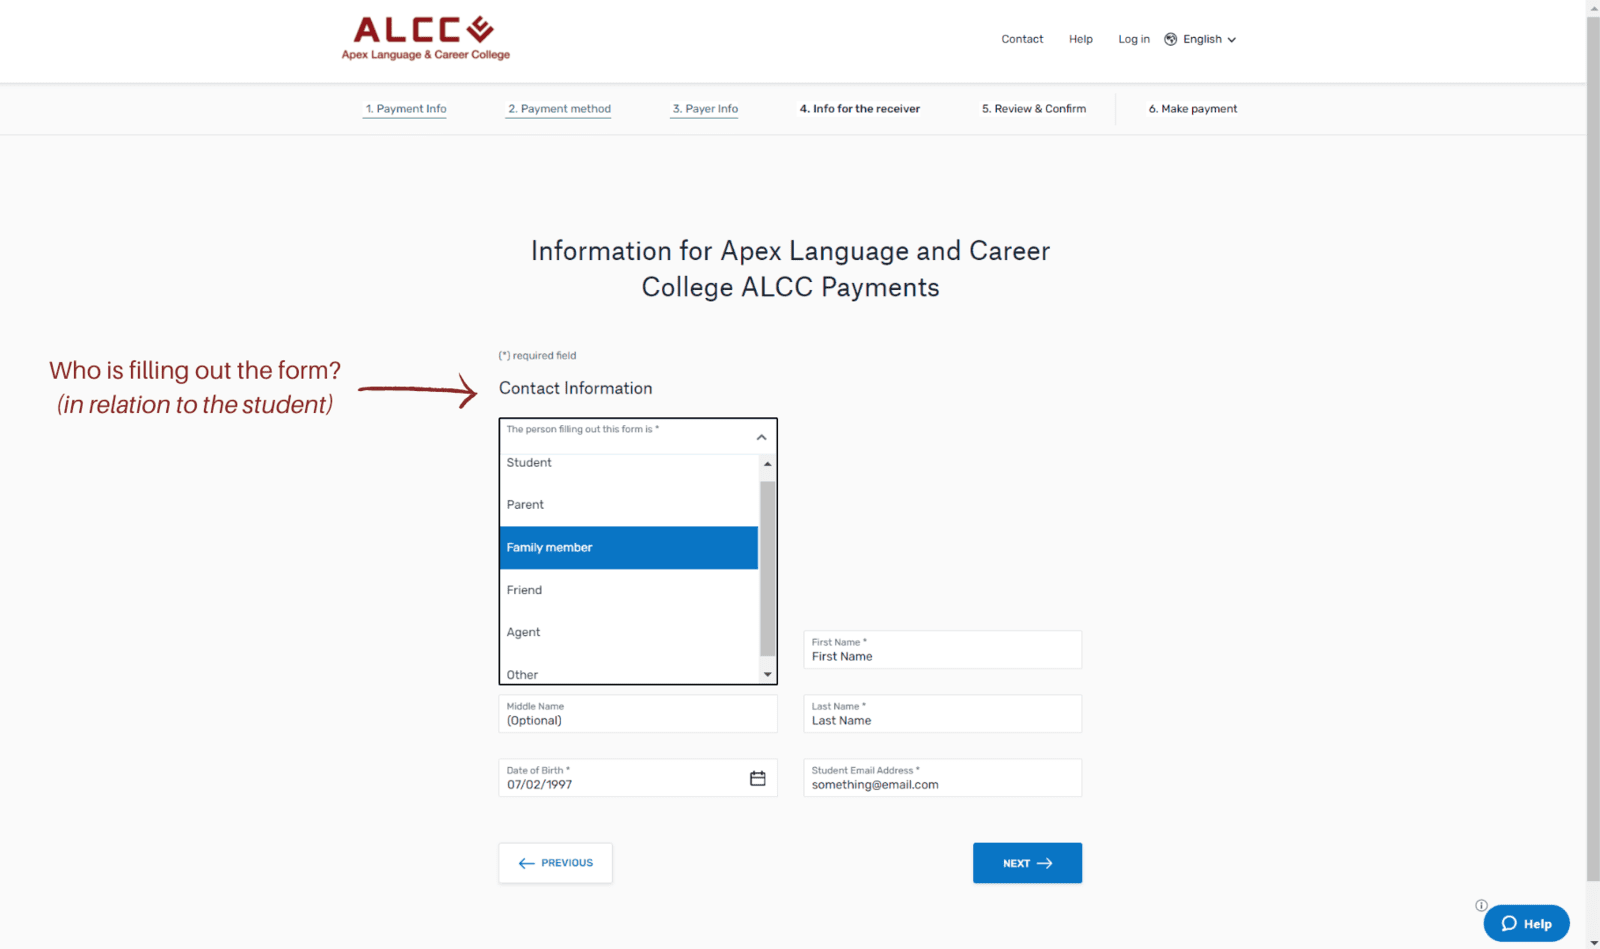Click the ALCC college logo

(426, 38)
